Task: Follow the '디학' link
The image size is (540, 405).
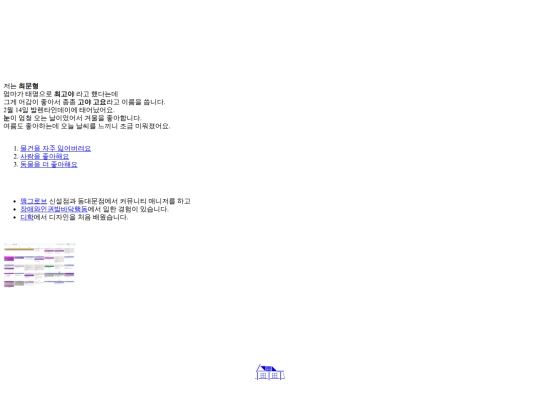Action: pos(27,217)
